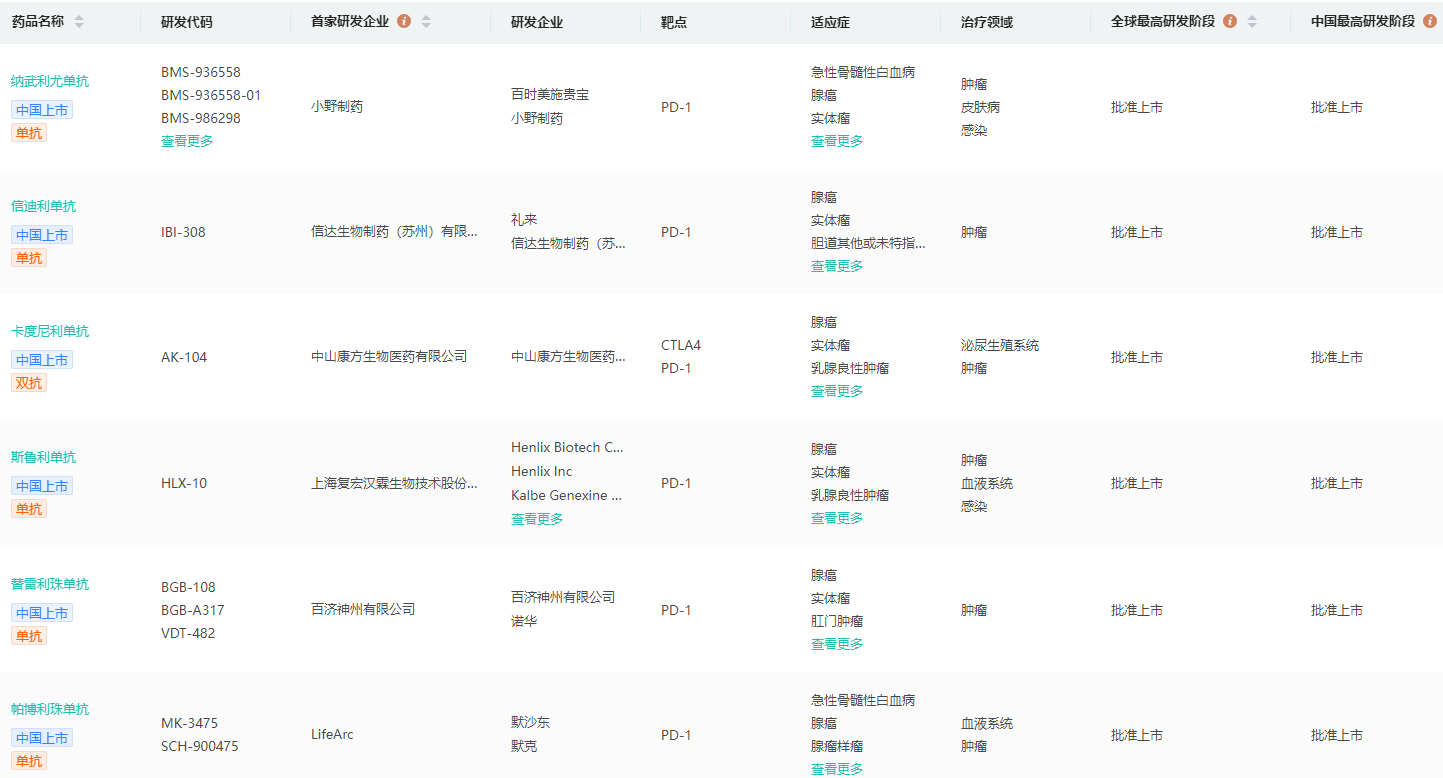The width and height of the screenshot is (1443, 778).
Task: Expand 查看更多 under BMS-986298 research codes
Action: coord(187,141)
